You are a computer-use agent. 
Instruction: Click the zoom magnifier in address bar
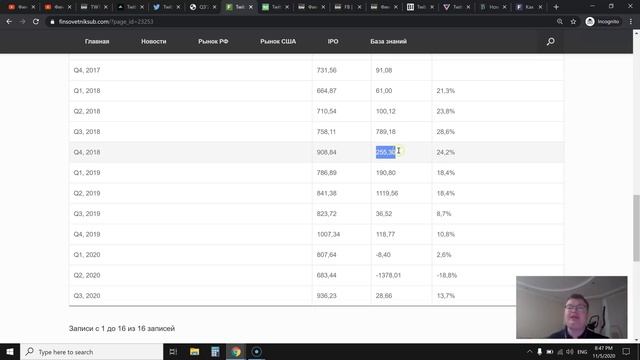click(560, 22)
